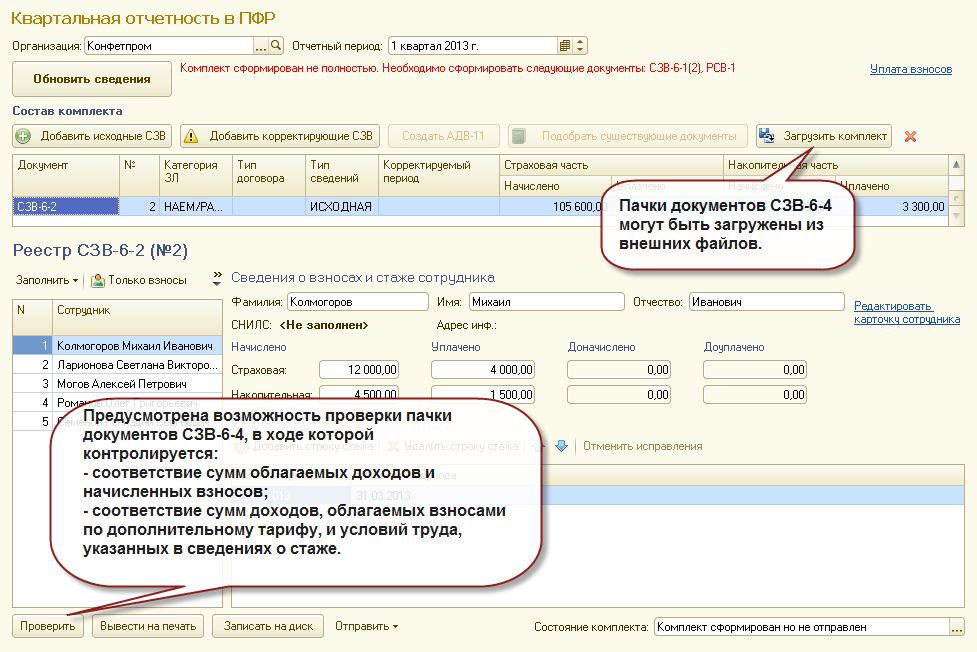
Task: Click the red X delete icon
Action: coord(910,136)
